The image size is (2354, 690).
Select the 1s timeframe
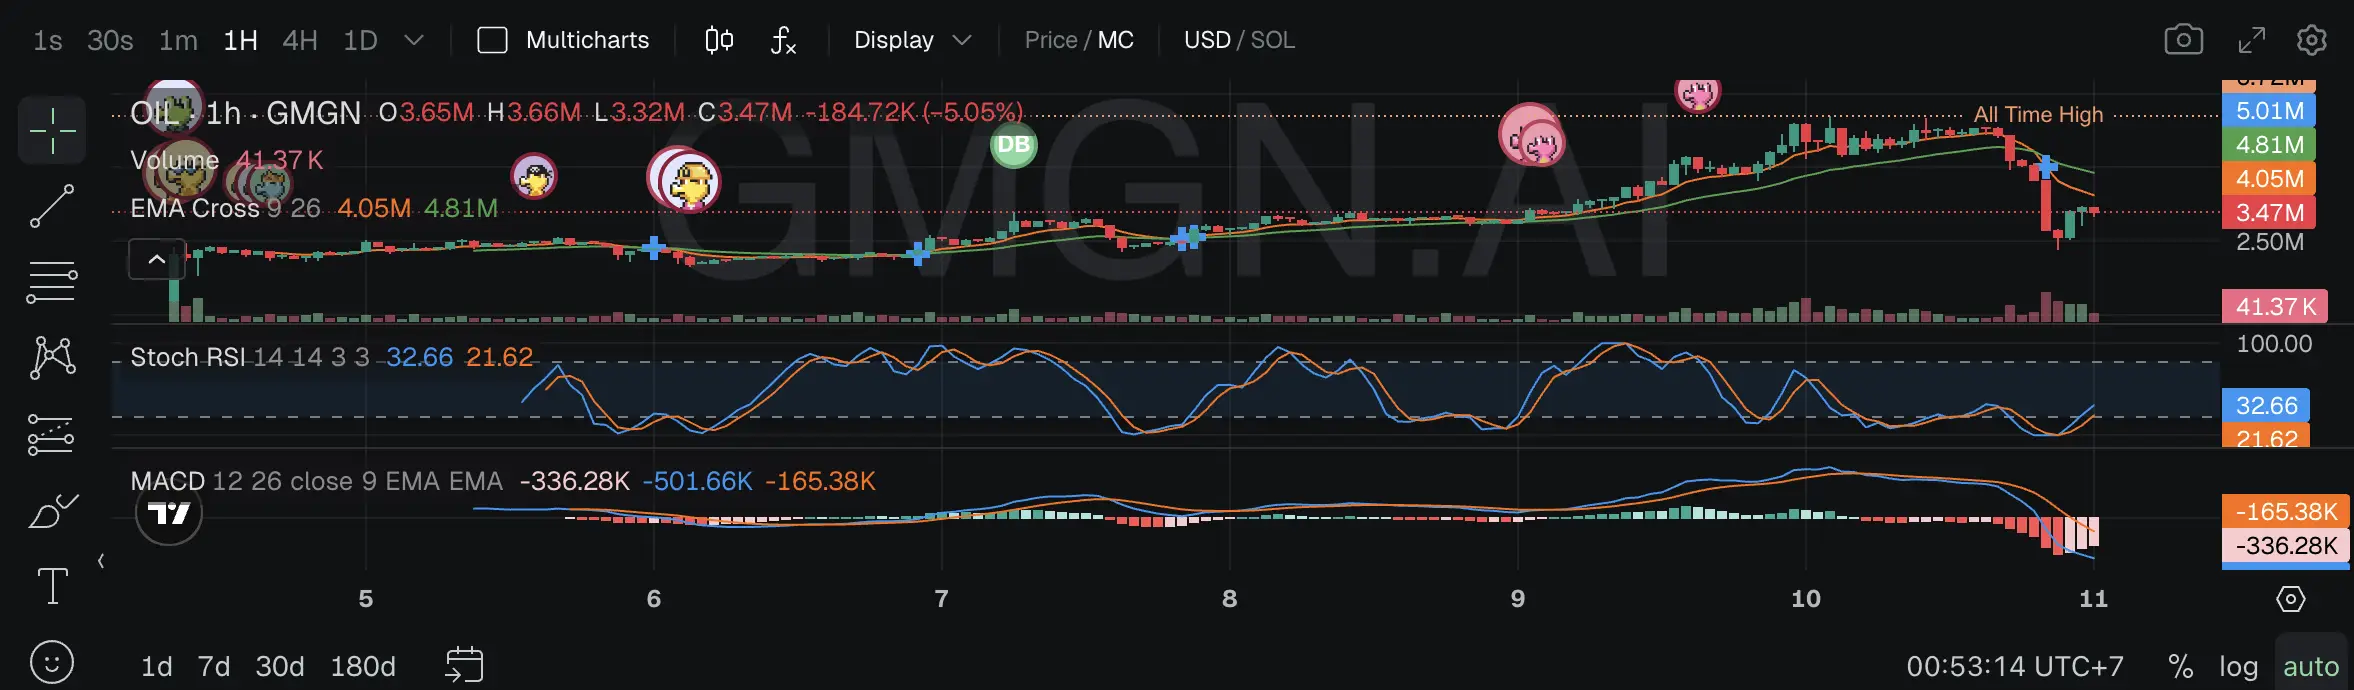point(47,40)
